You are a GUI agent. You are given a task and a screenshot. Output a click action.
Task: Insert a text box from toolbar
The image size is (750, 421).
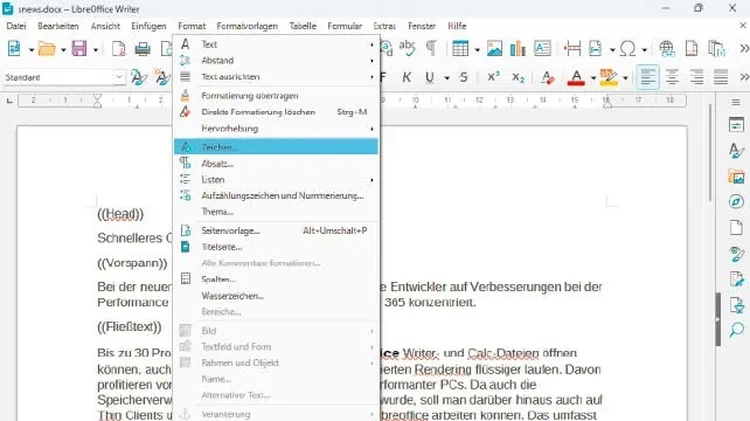(x=542, y=48)
